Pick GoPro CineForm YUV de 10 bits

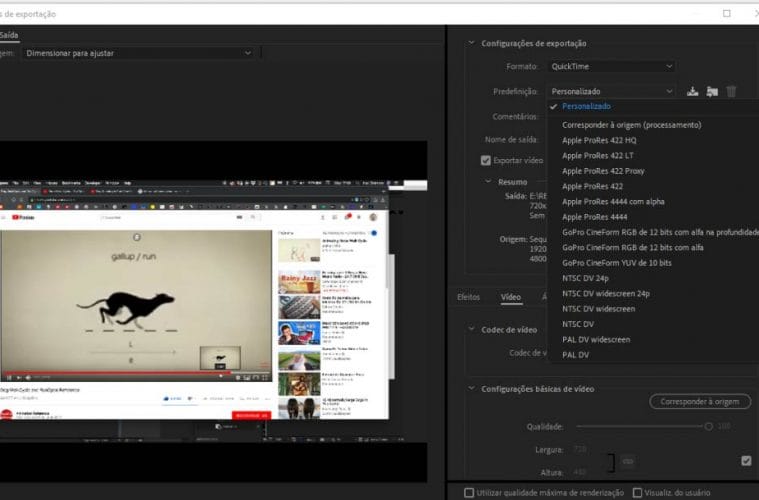coord(616,263)
